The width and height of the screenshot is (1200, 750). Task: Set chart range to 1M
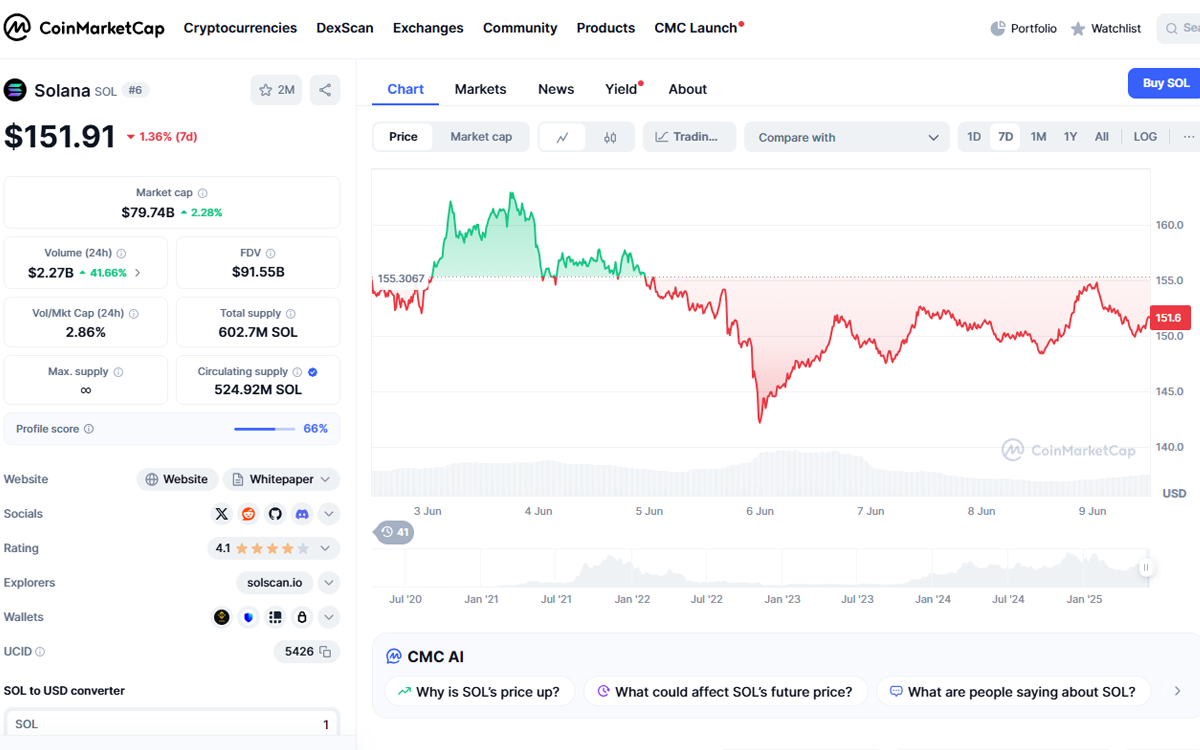pos(1038,137)
